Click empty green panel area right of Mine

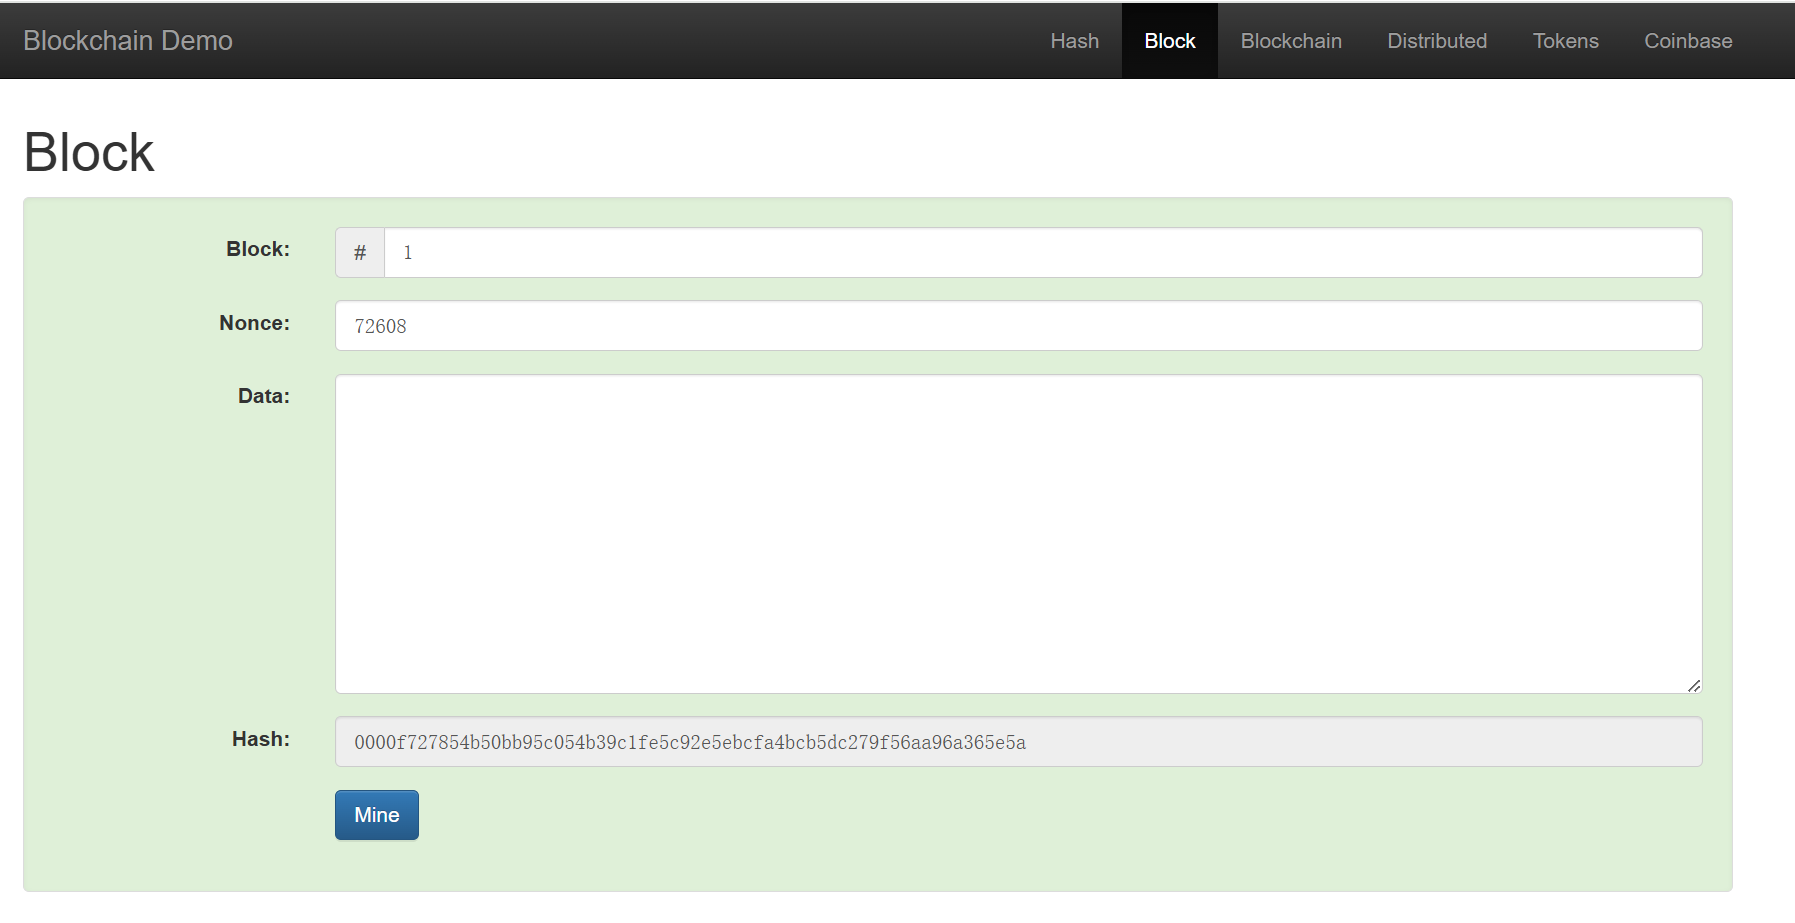click(x=1000, y=816)
